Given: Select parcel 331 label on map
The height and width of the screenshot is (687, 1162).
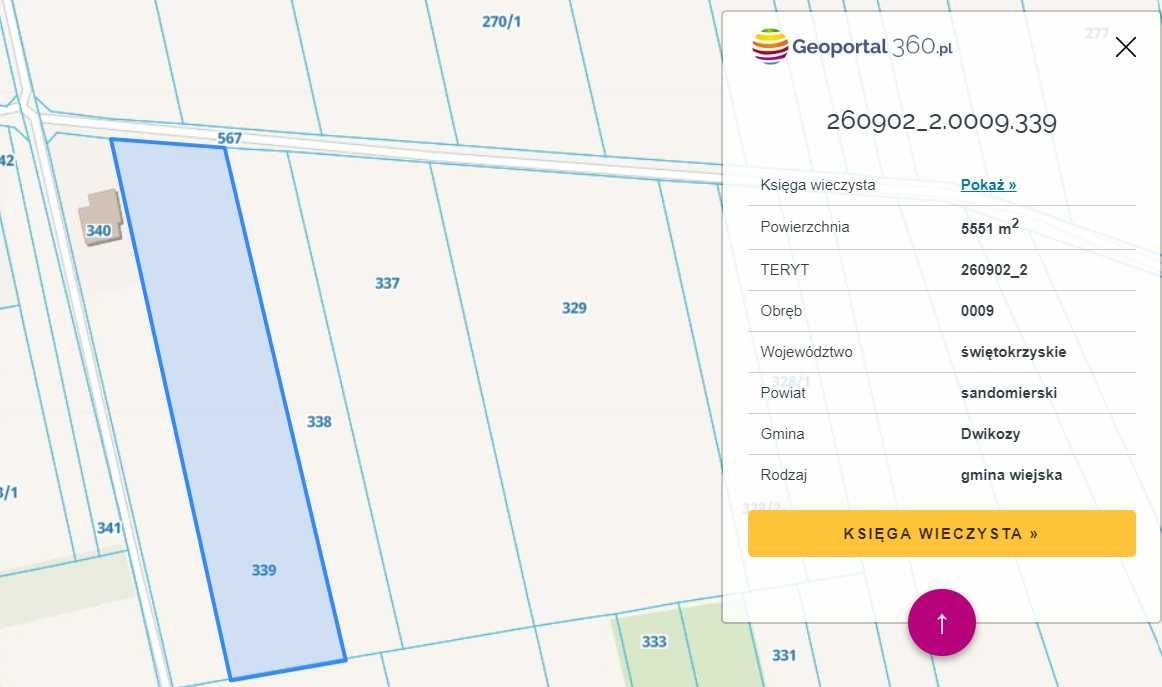Looking at the screenshot, I should (784, 655).
